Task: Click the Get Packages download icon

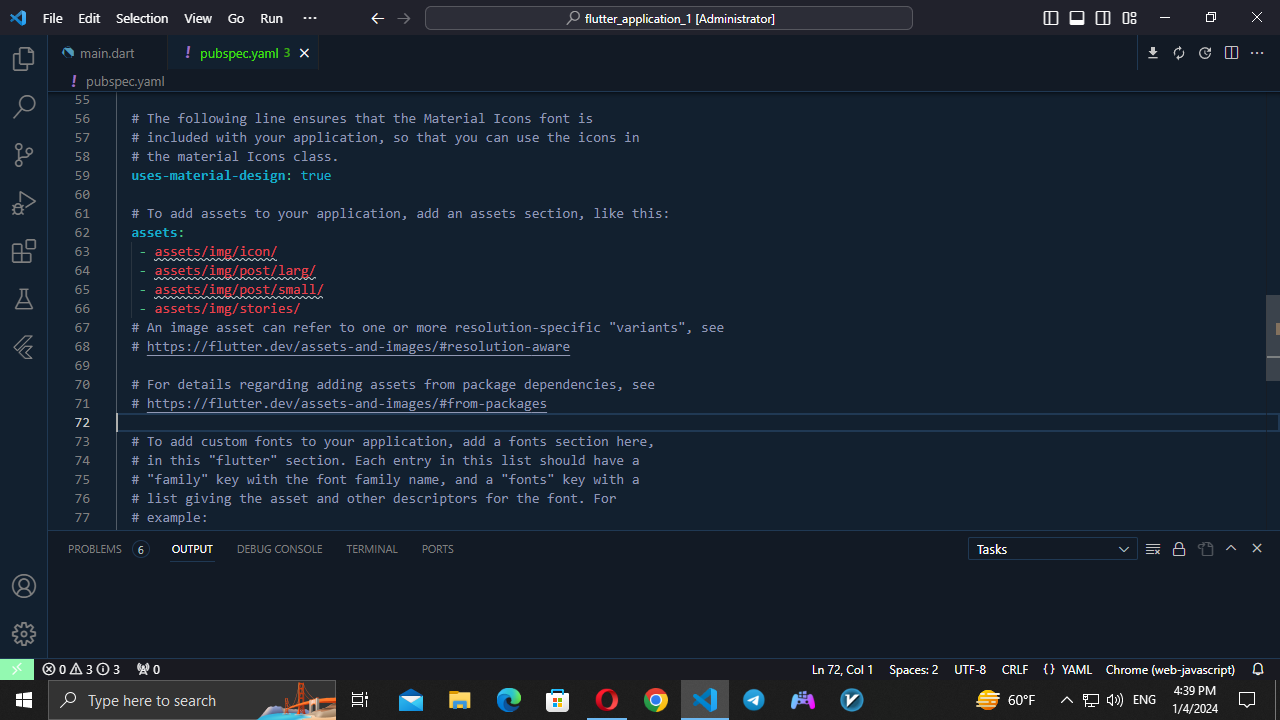Action: [1153, 53]
